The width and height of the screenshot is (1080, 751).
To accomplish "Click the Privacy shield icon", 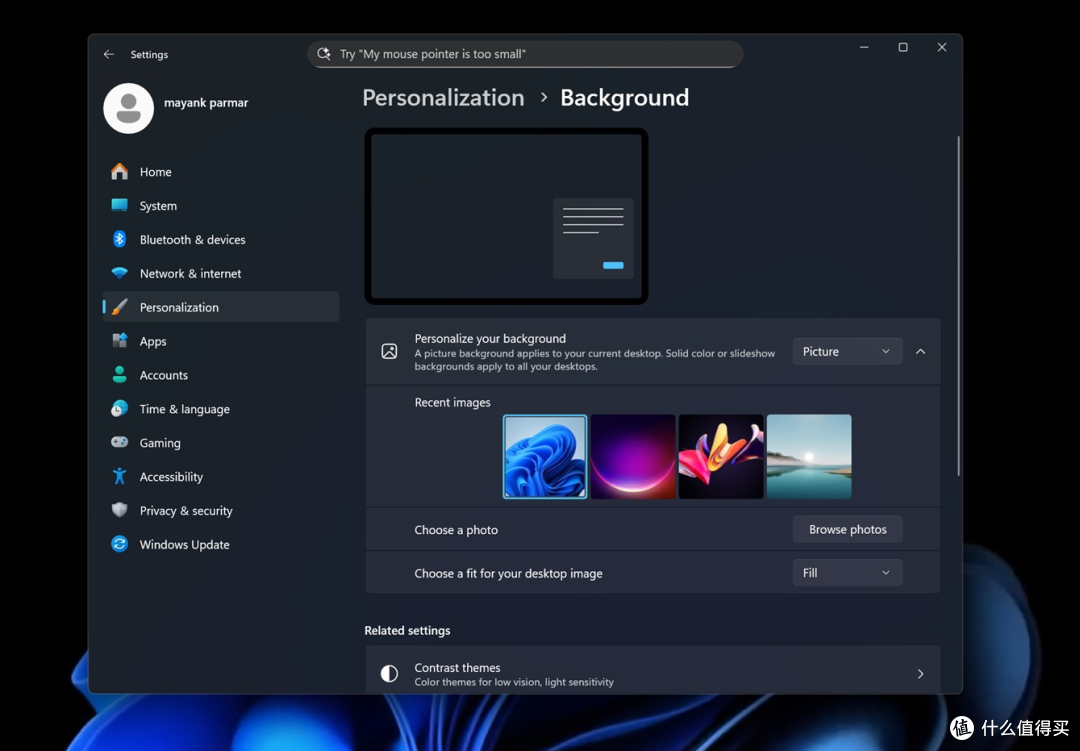I will pyautogui.click(x=120, y=510).
